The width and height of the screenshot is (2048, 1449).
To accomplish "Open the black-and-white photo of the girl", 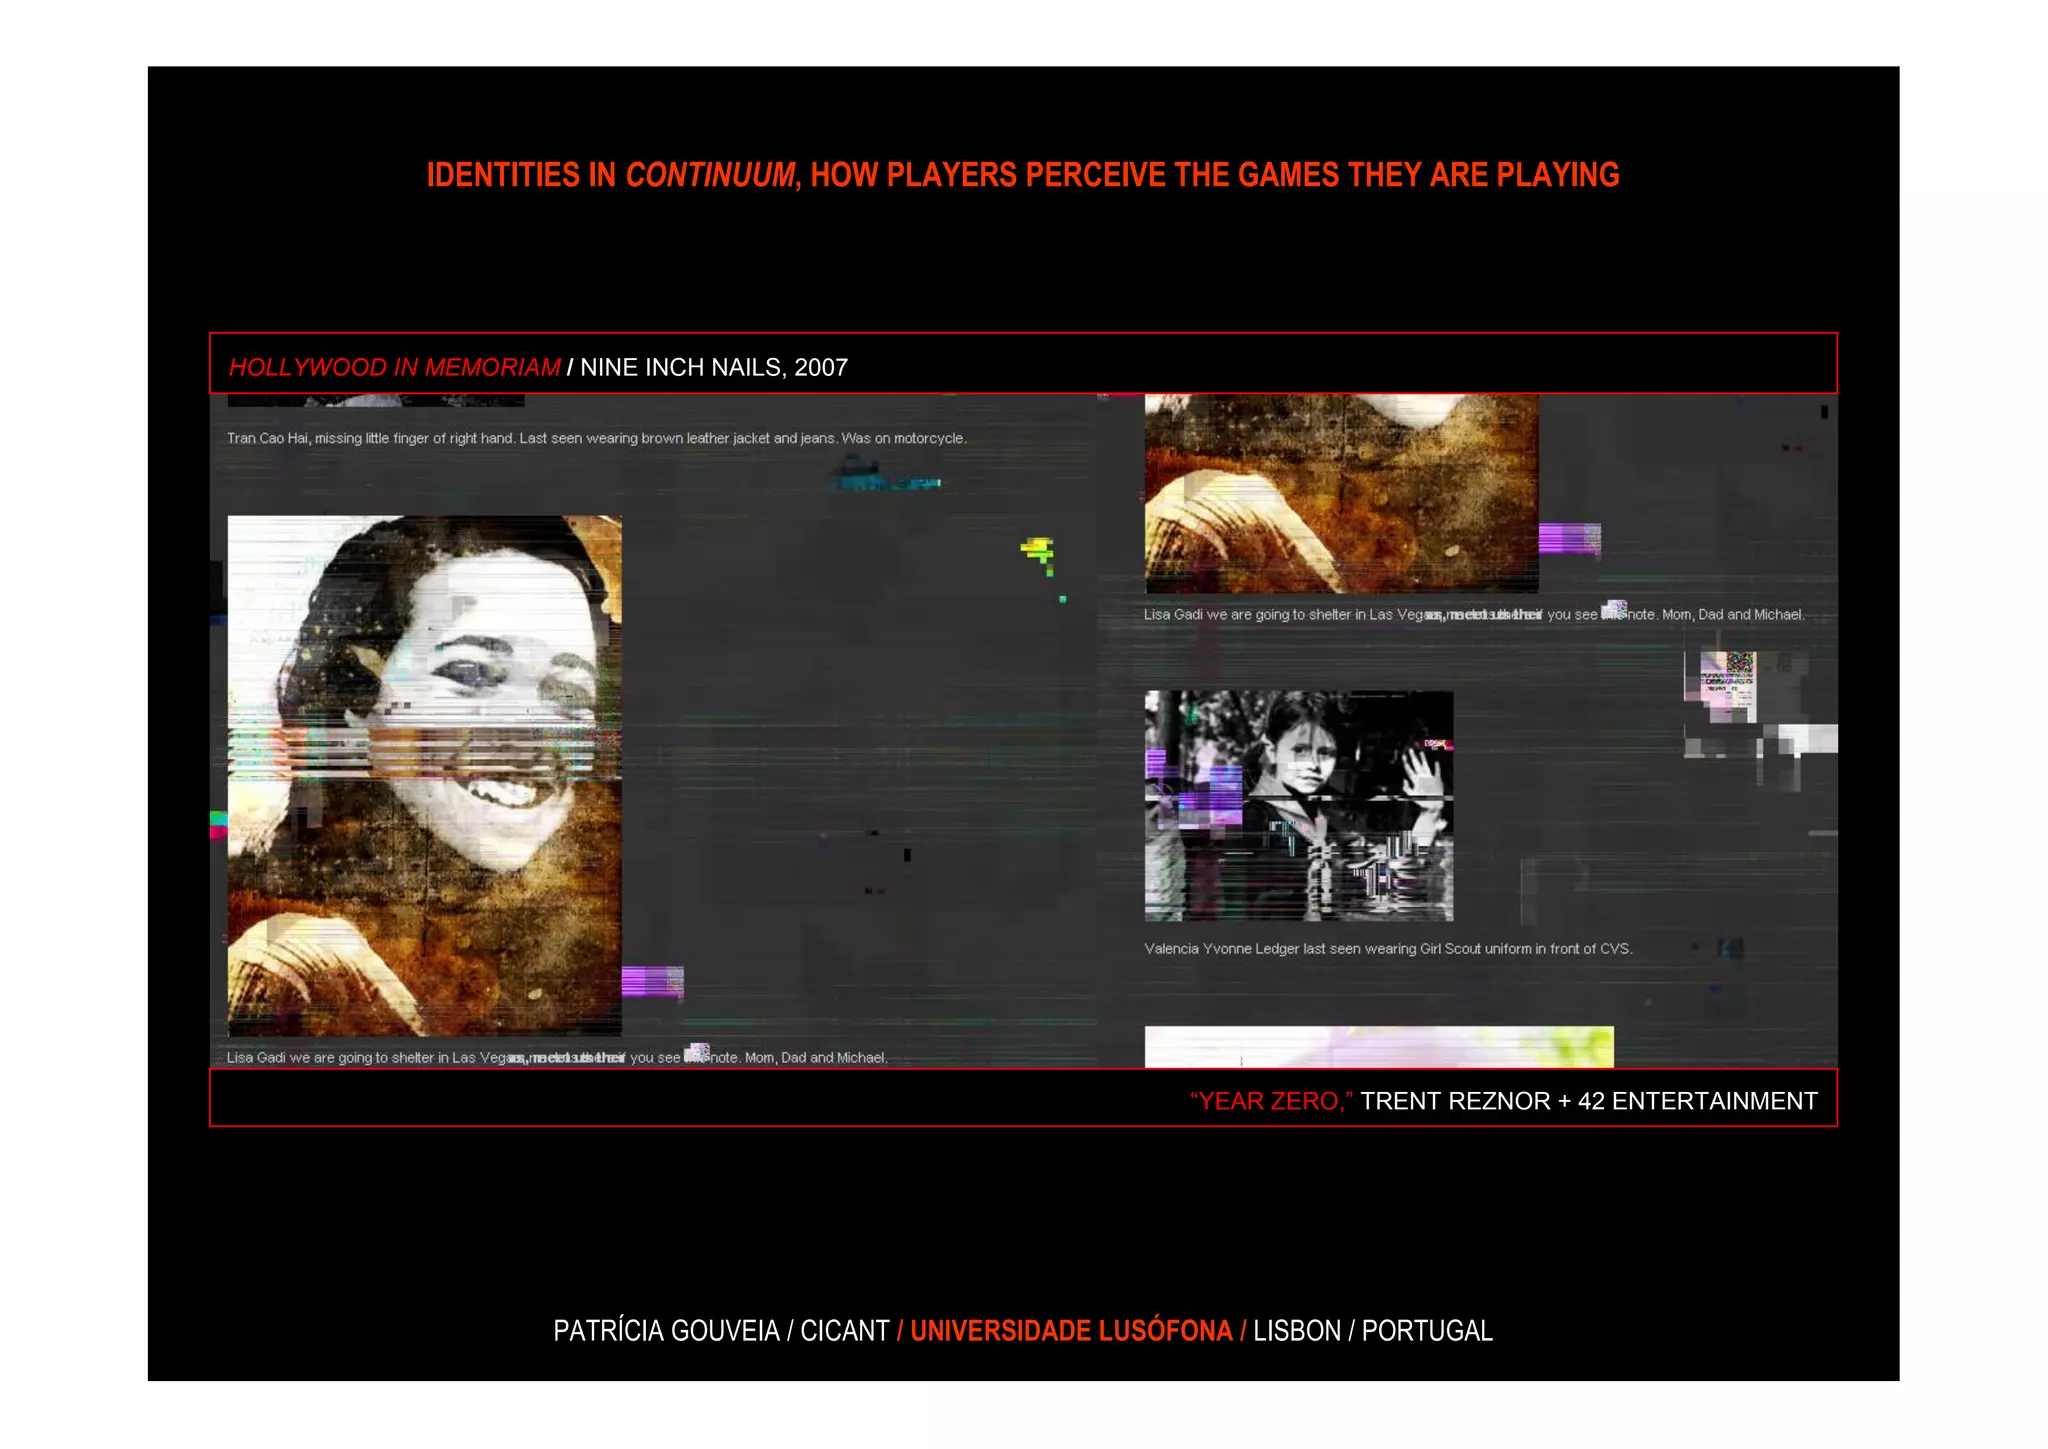I will [1298, 805].
